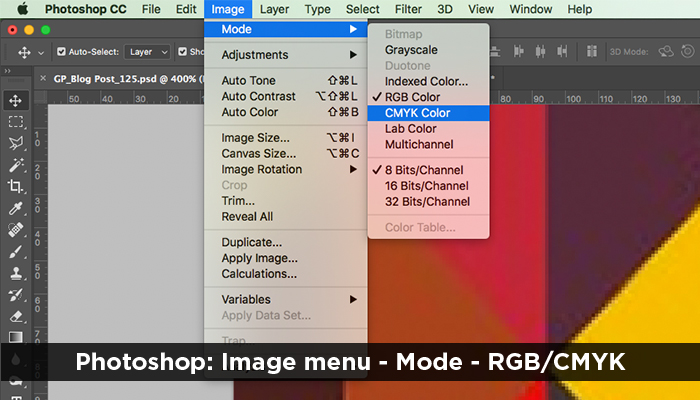Pick the Polygonal Lasso tool

15,143
